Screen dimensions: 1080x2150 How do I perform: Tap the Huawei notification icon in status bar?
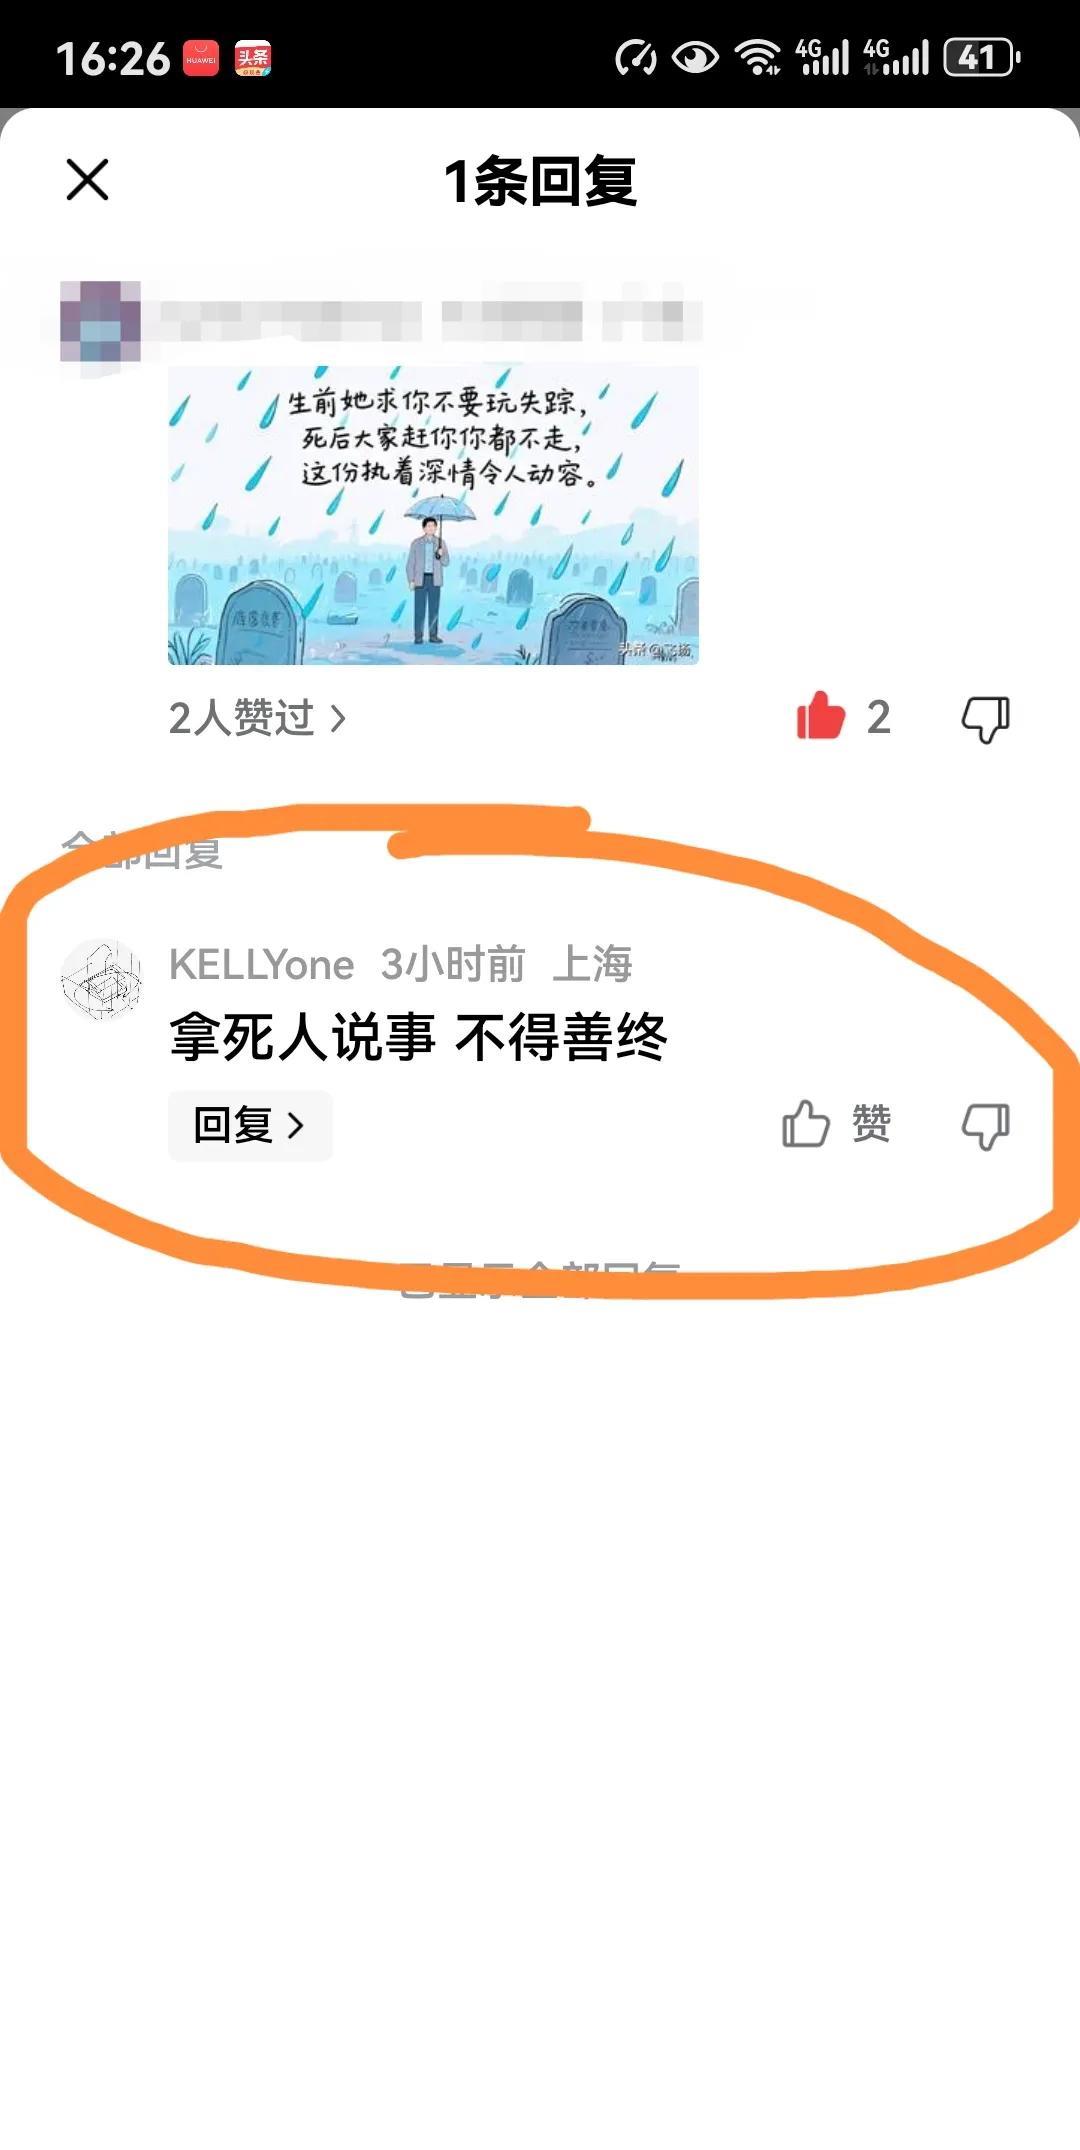pos(201,58)
